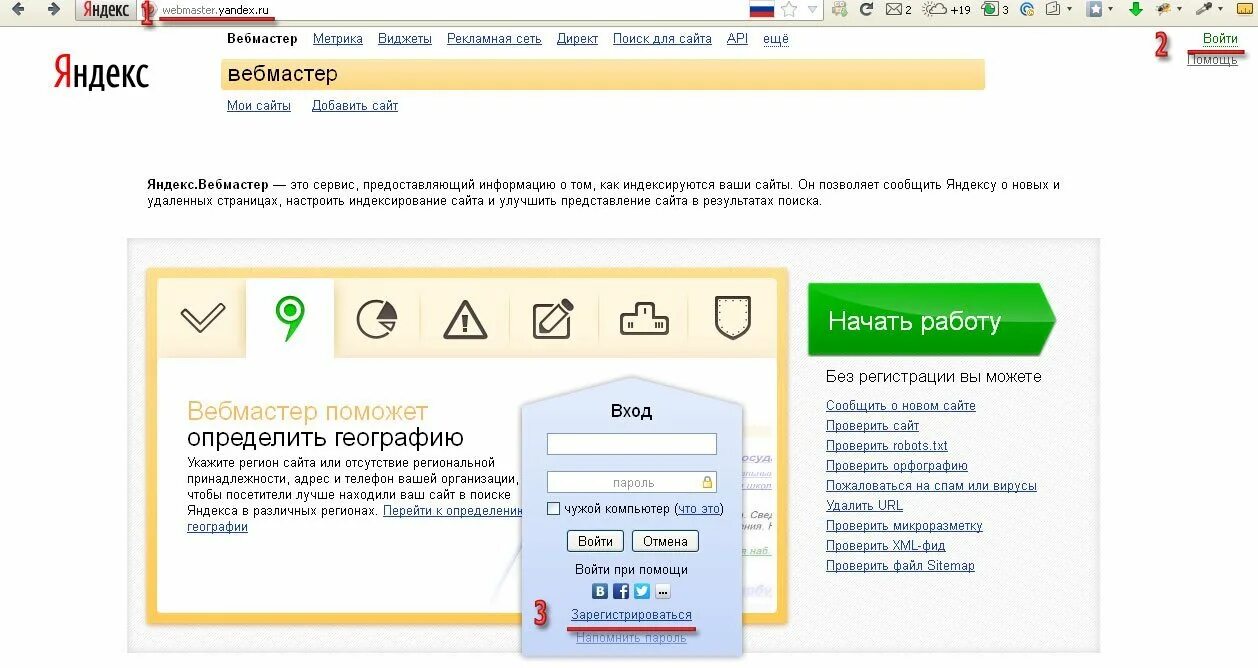Select the green map pin geography tab

tap(290, 319)
